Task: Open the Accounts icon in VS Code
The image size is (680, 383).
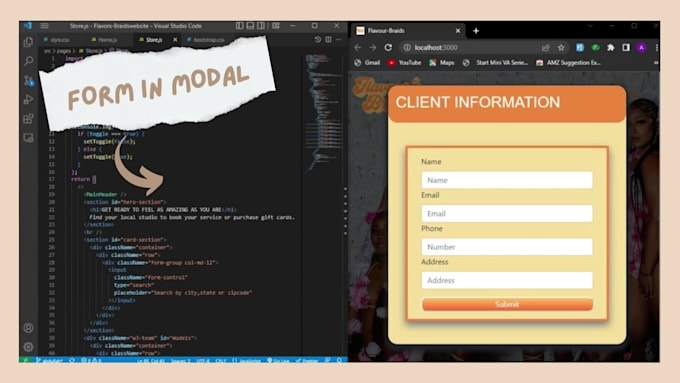Action: (x=29, y=328)
